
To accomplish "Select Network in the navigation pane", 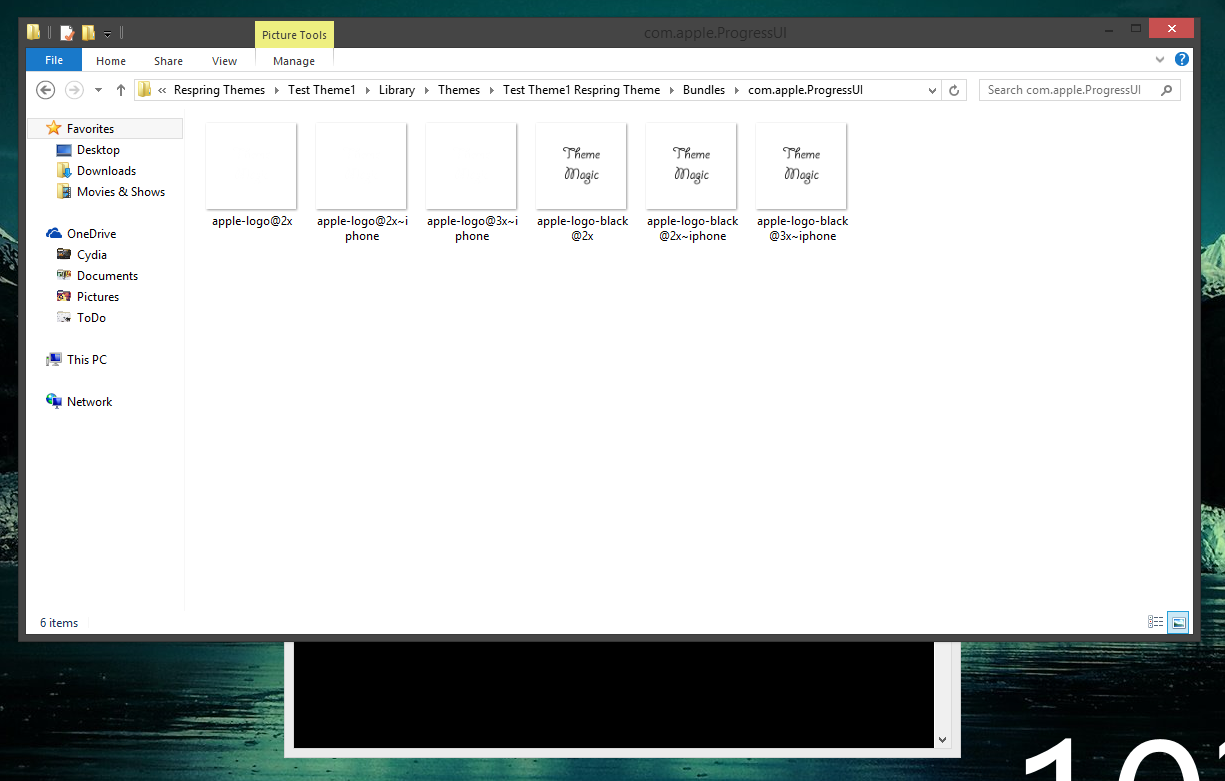I will 90,402.
